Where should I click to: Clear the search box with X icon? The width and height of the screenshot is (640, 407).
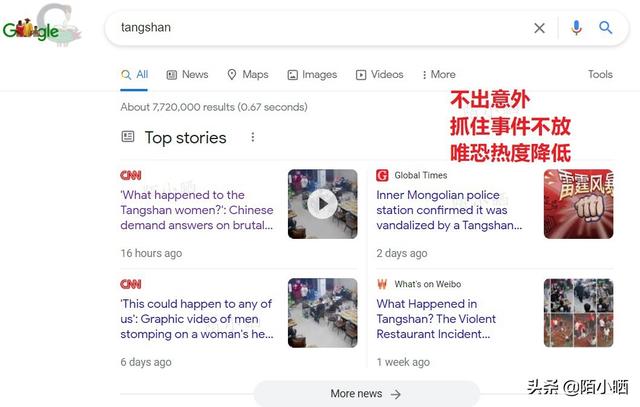coord(539,28)
